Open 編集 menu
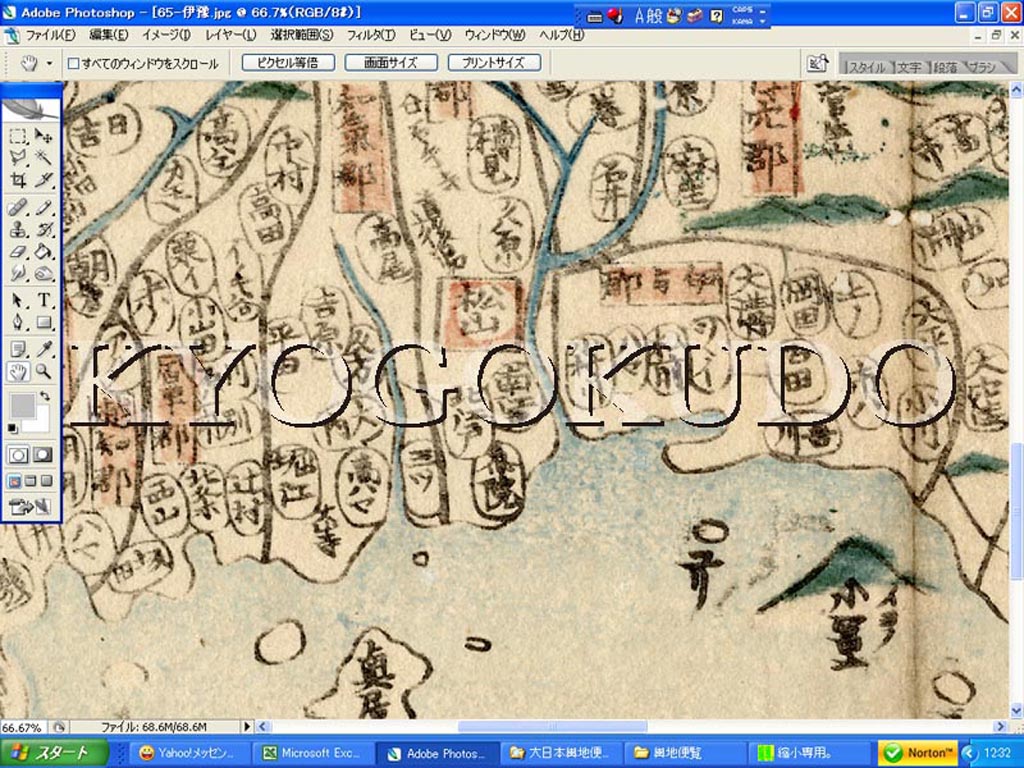The height and width of the screenshot is (768, 1024). pyautogui.click(x=108, y=35)
